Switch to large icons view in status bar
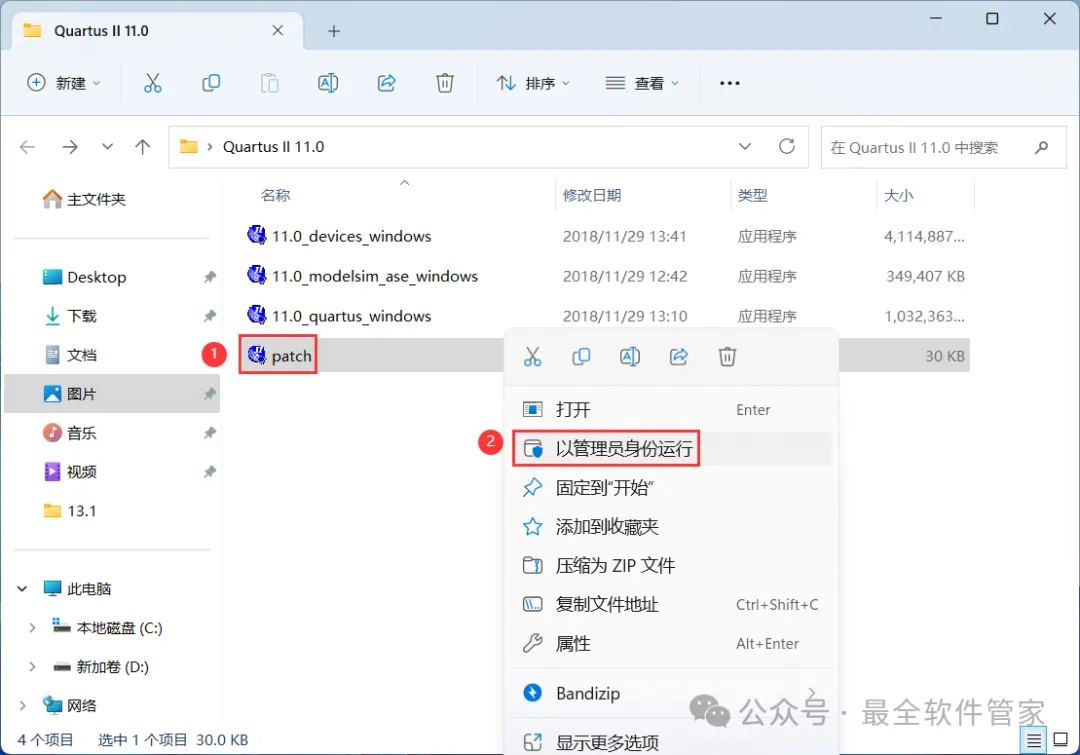1080x755 pixels. [x=1061, y=741]
